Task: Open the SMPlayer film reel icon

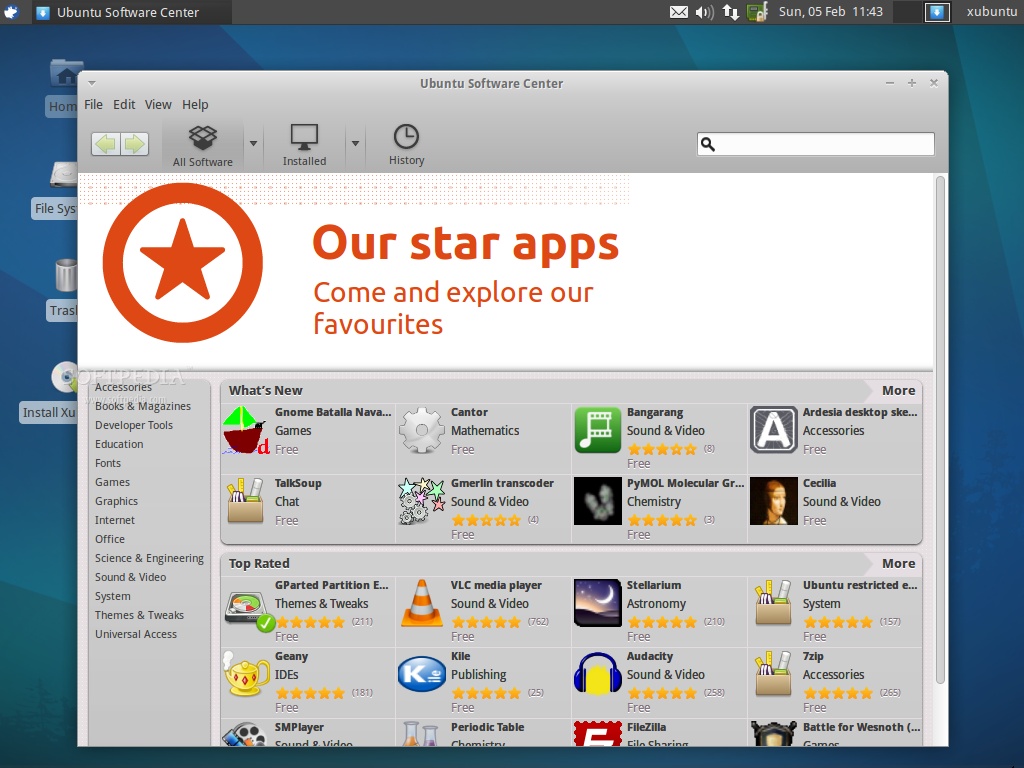Action: 244,734
